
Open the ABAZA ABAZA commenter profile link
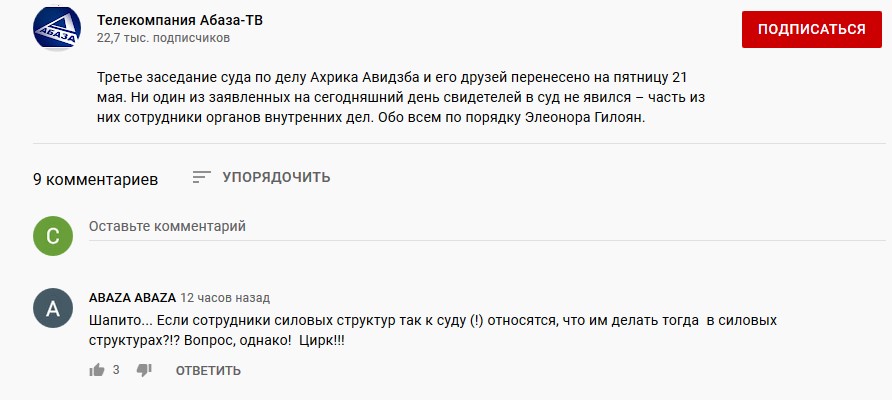click(133, 298)
